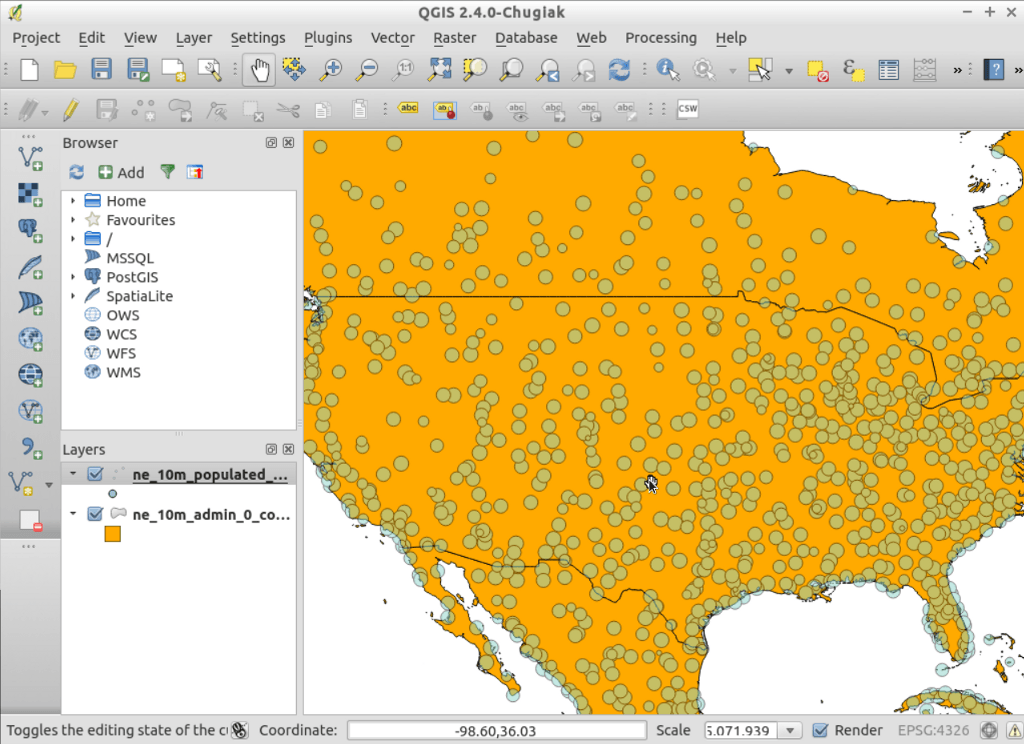Click the Refresh map toolbar icon

pyautogui.click(x=620, y=70)
